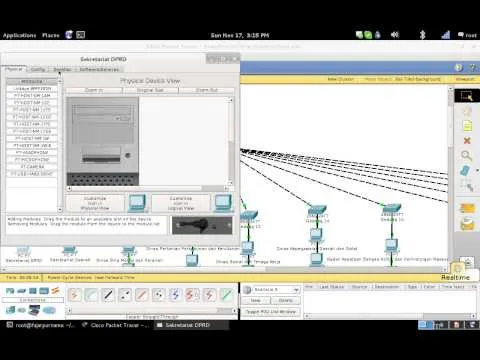Select the PT-CAMERA module
The height and width of the screenshot is (360, 480).
point(32,167)
